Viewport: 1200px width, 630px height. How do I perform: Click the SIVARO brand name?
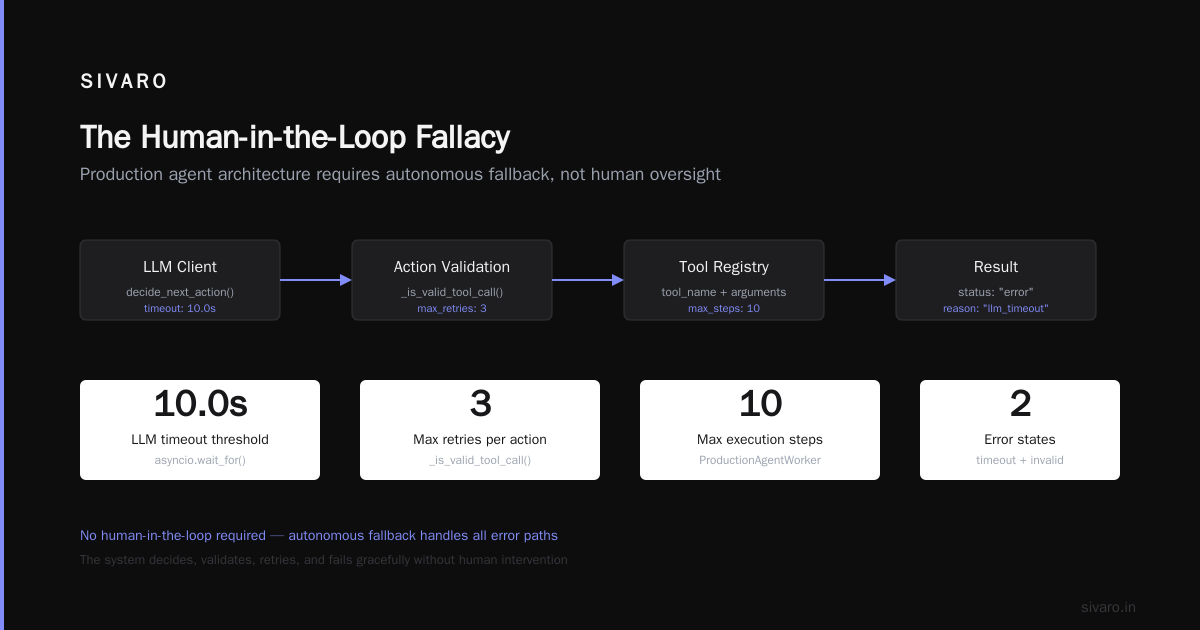click(x=124, y=82)
